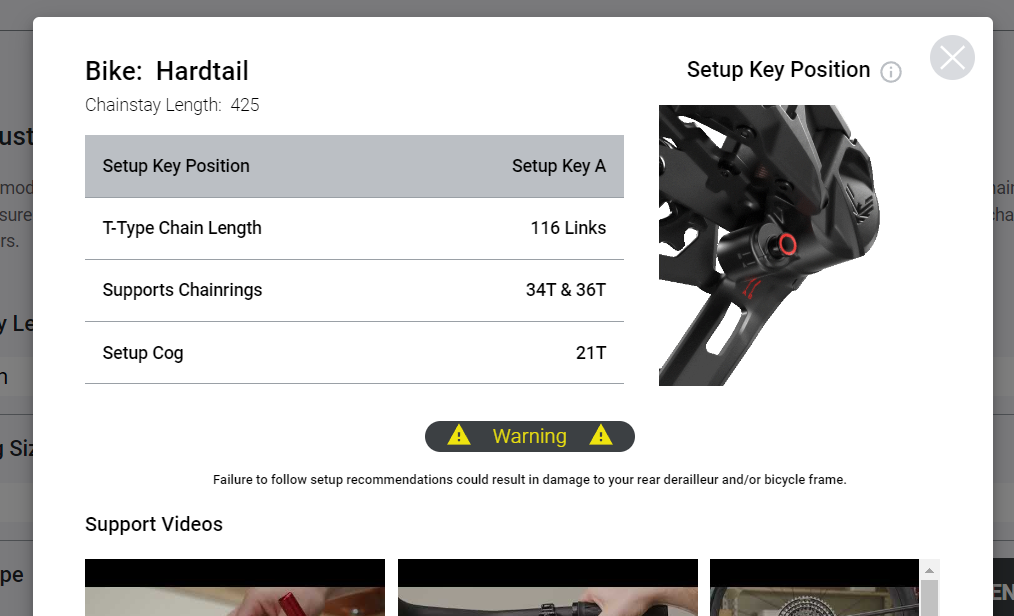Click the T-Type Chain Length row label
Screen dimensions: 1014x616
tap(182, 228)
